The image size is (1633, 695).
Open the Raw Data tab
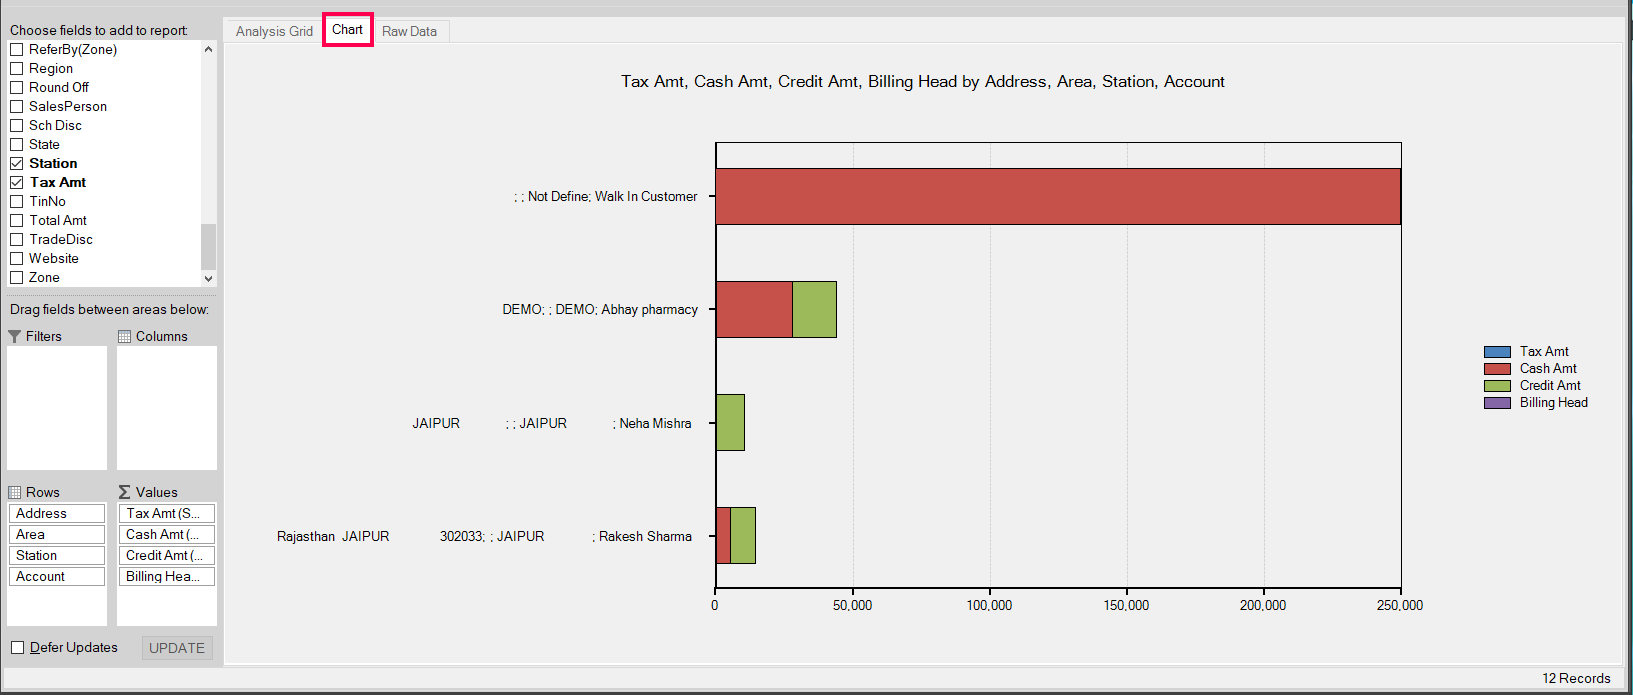coord(409,32)
